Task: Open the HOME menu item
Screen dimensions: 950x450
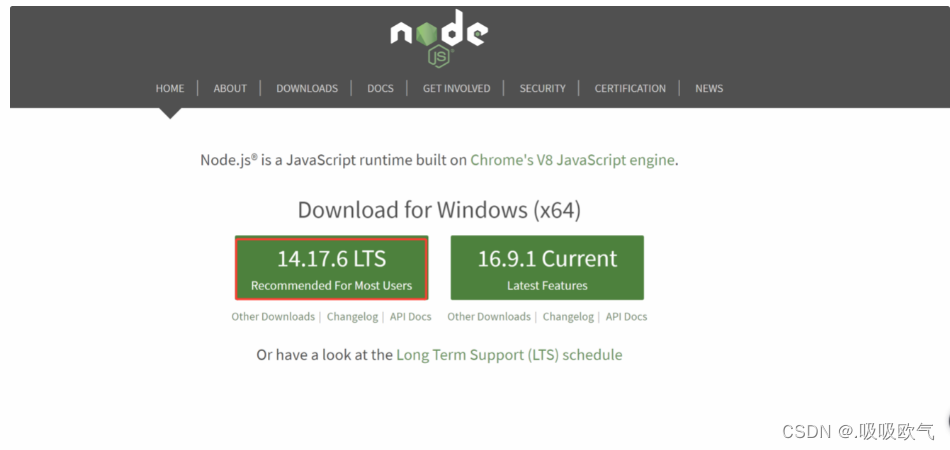Action: pos(170,88)
